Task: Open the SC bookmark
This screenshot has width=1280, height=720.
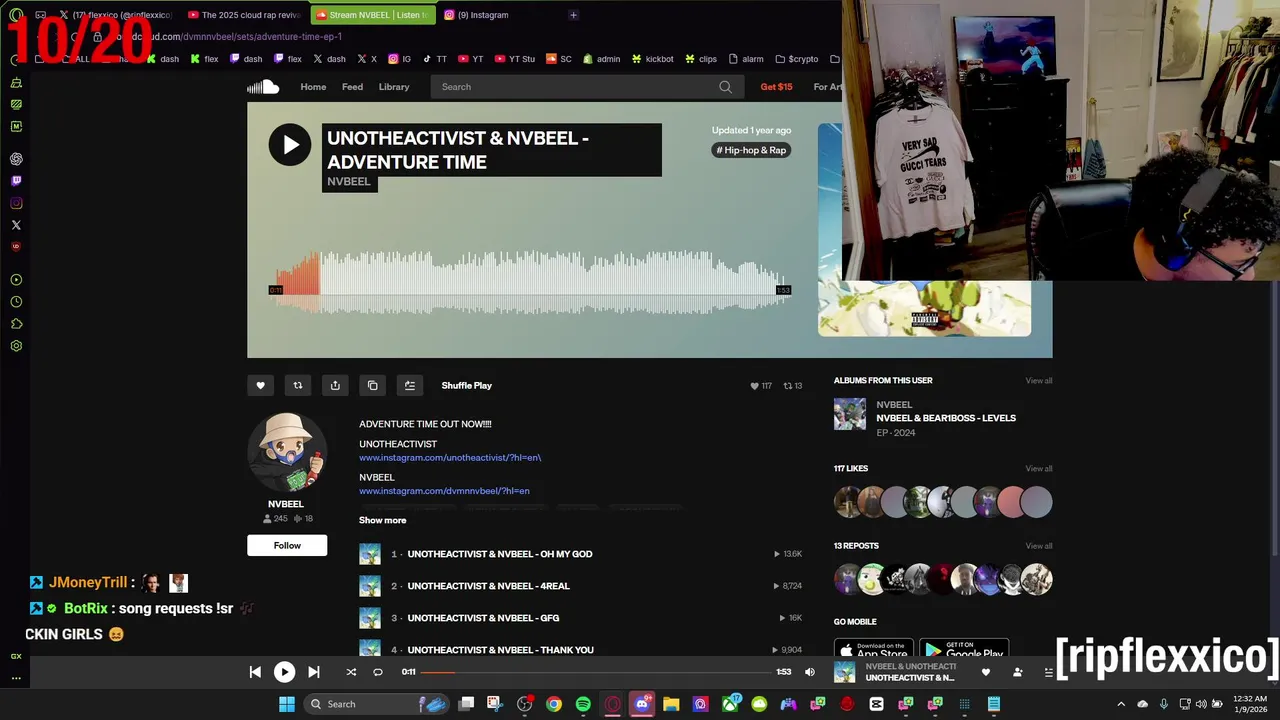Action: [x=559, y=59]
